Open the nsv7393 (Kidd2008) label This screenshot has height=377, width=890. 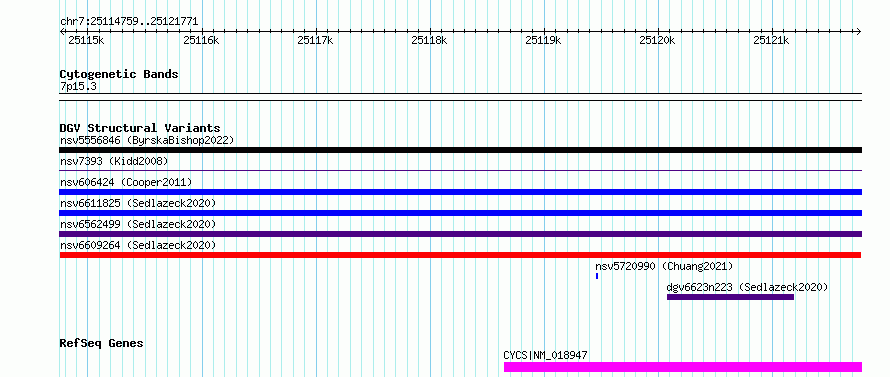[114, 161]
